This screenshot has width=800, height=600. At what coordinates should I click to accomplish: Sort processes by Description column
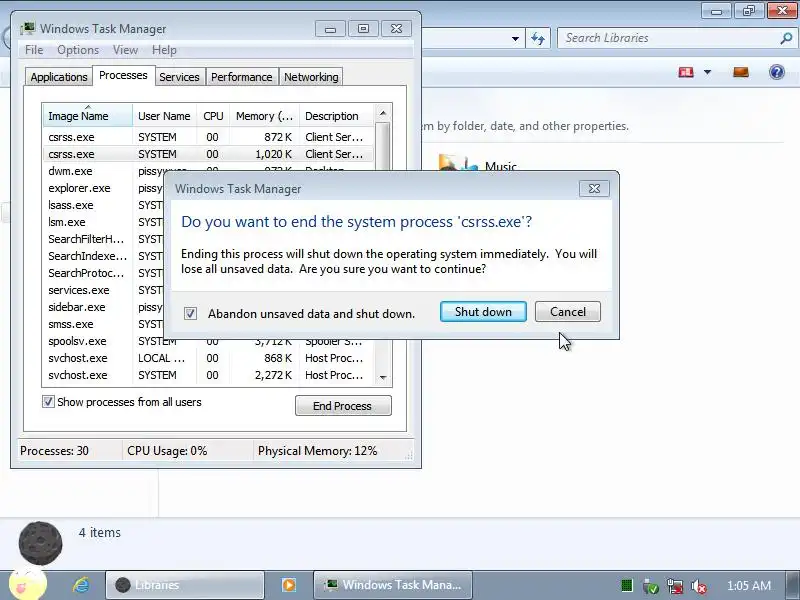(337, 116)
